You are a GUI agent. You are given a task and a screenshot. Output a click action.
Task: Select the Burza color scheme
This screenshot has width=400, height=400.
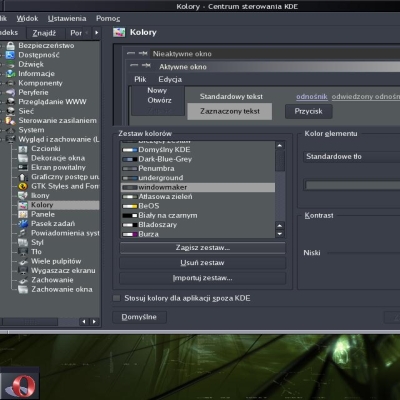point(198,234)
